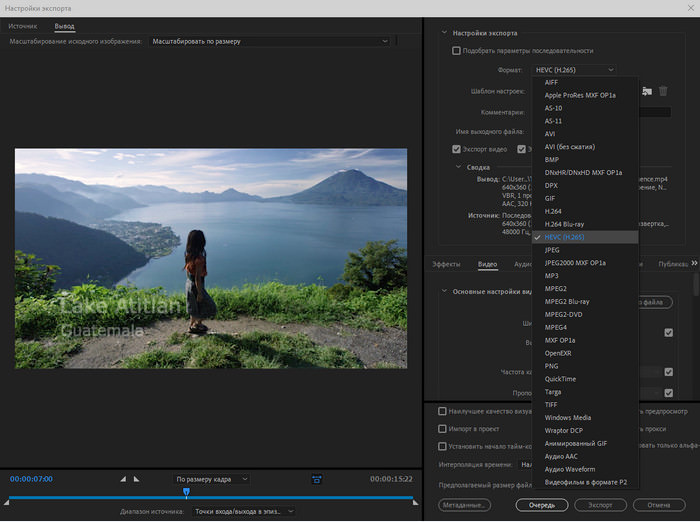
Task: Toggle 'Экспорт видео' checkbox
Action: click(x=456, y=149)
